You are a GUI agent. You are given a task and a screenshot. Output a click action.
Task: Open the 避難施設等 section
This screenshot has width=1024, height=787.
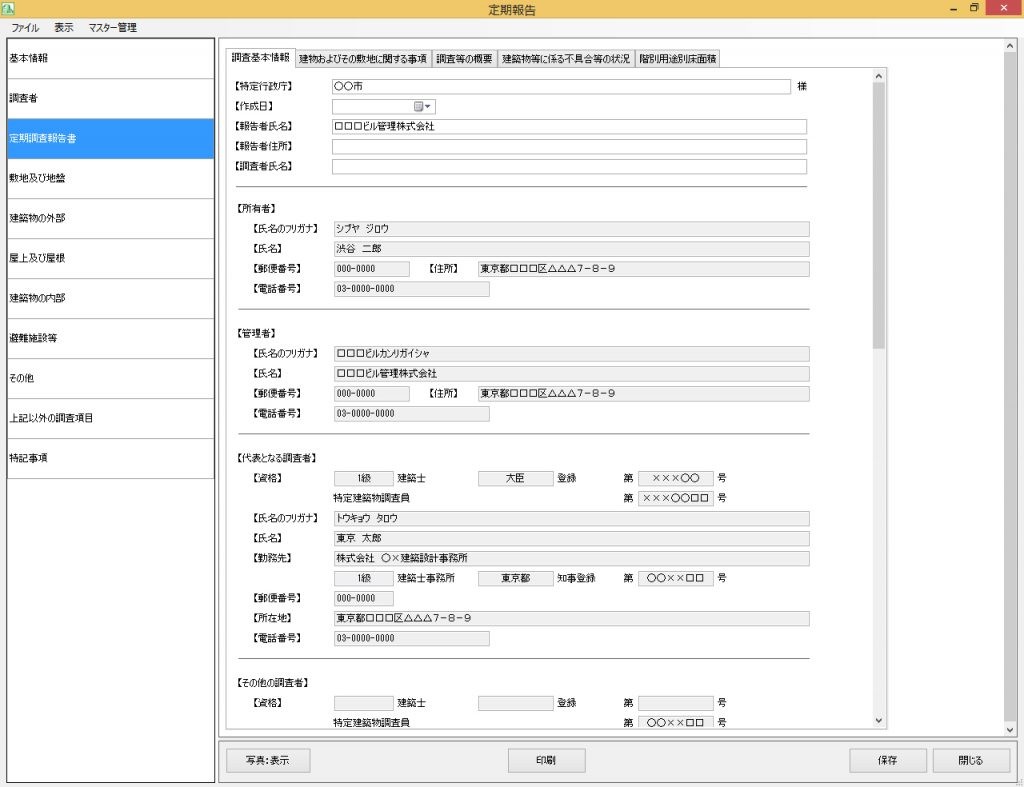(110, 338)
